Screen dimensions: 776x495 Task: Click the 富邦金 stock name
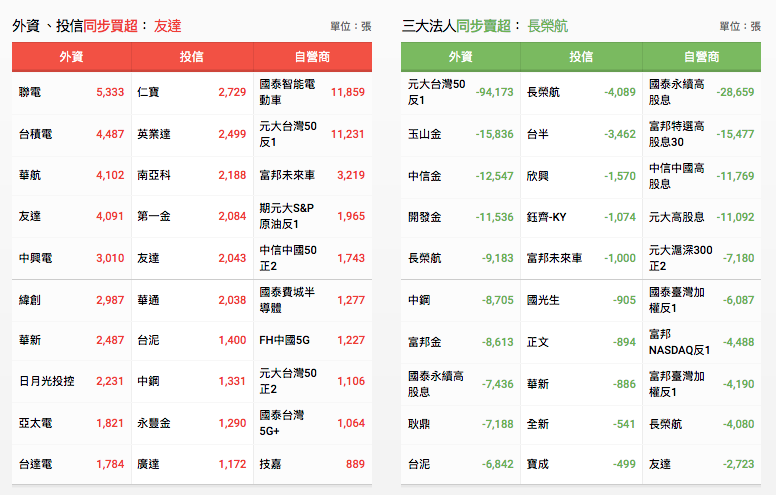(x=425, y=342)
